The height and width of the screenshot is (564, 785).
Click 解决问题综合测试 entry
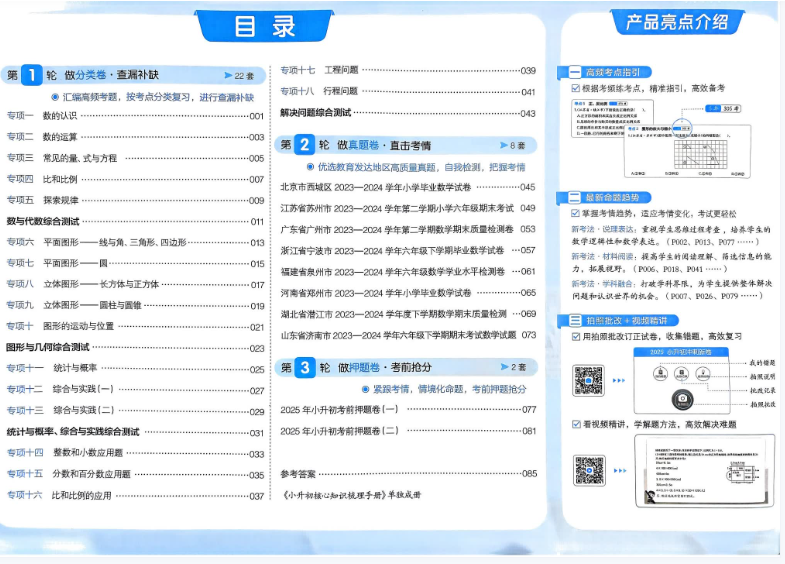pos(408,113)
